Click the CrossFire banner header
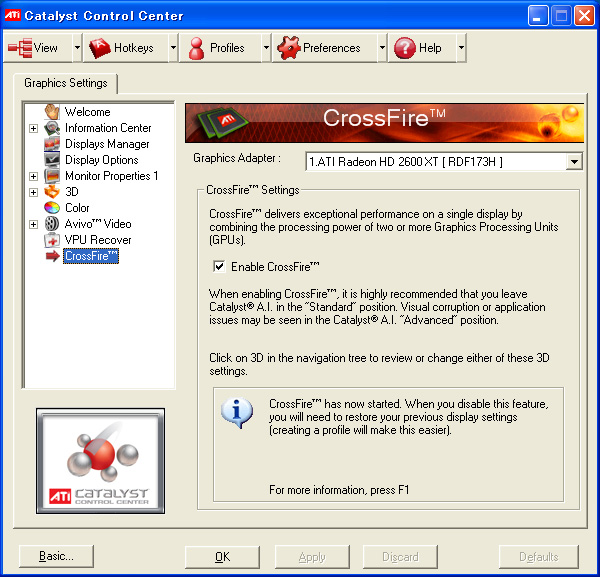 [385, 123]
